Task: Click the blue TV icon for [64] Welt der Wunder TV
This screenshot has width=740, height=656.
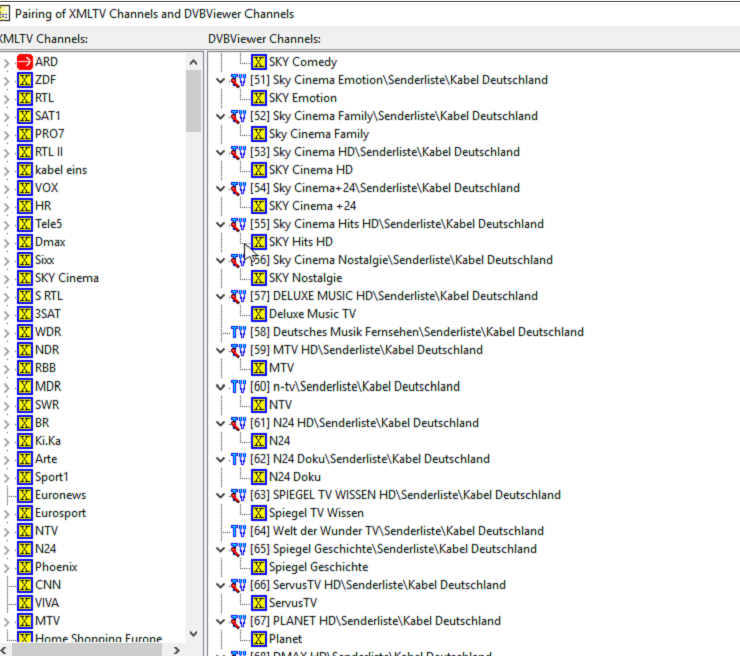Action: (238, 531)
